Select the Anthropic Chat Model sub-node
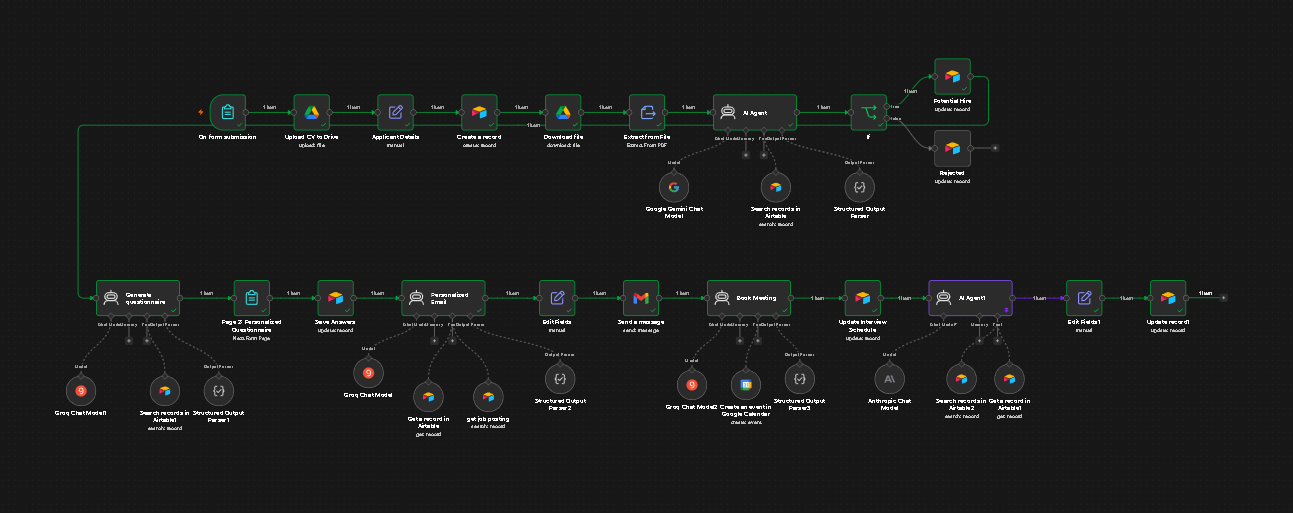 click(892, 378)
